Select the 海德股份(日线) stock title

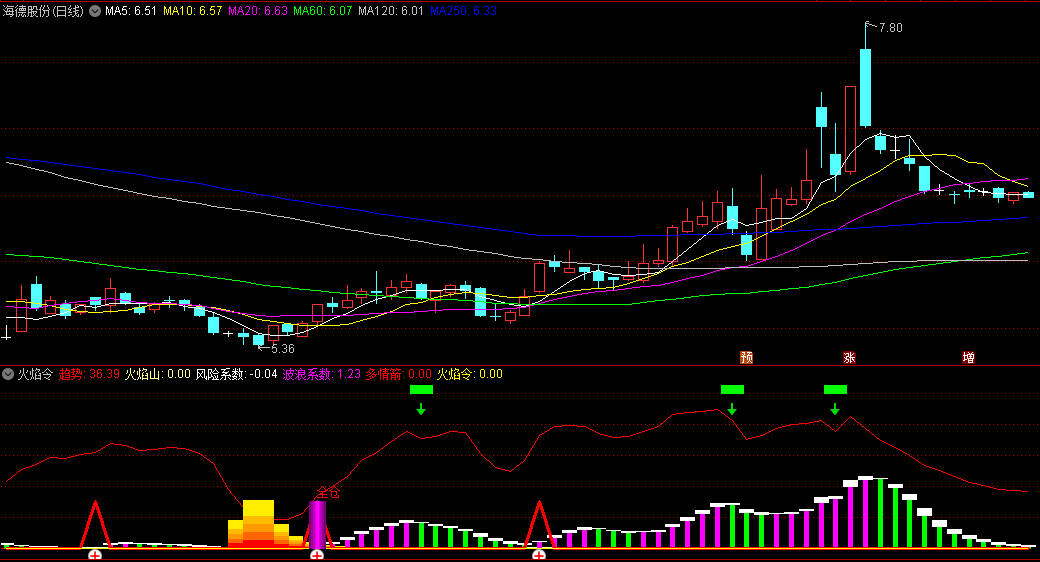point(43,11)
